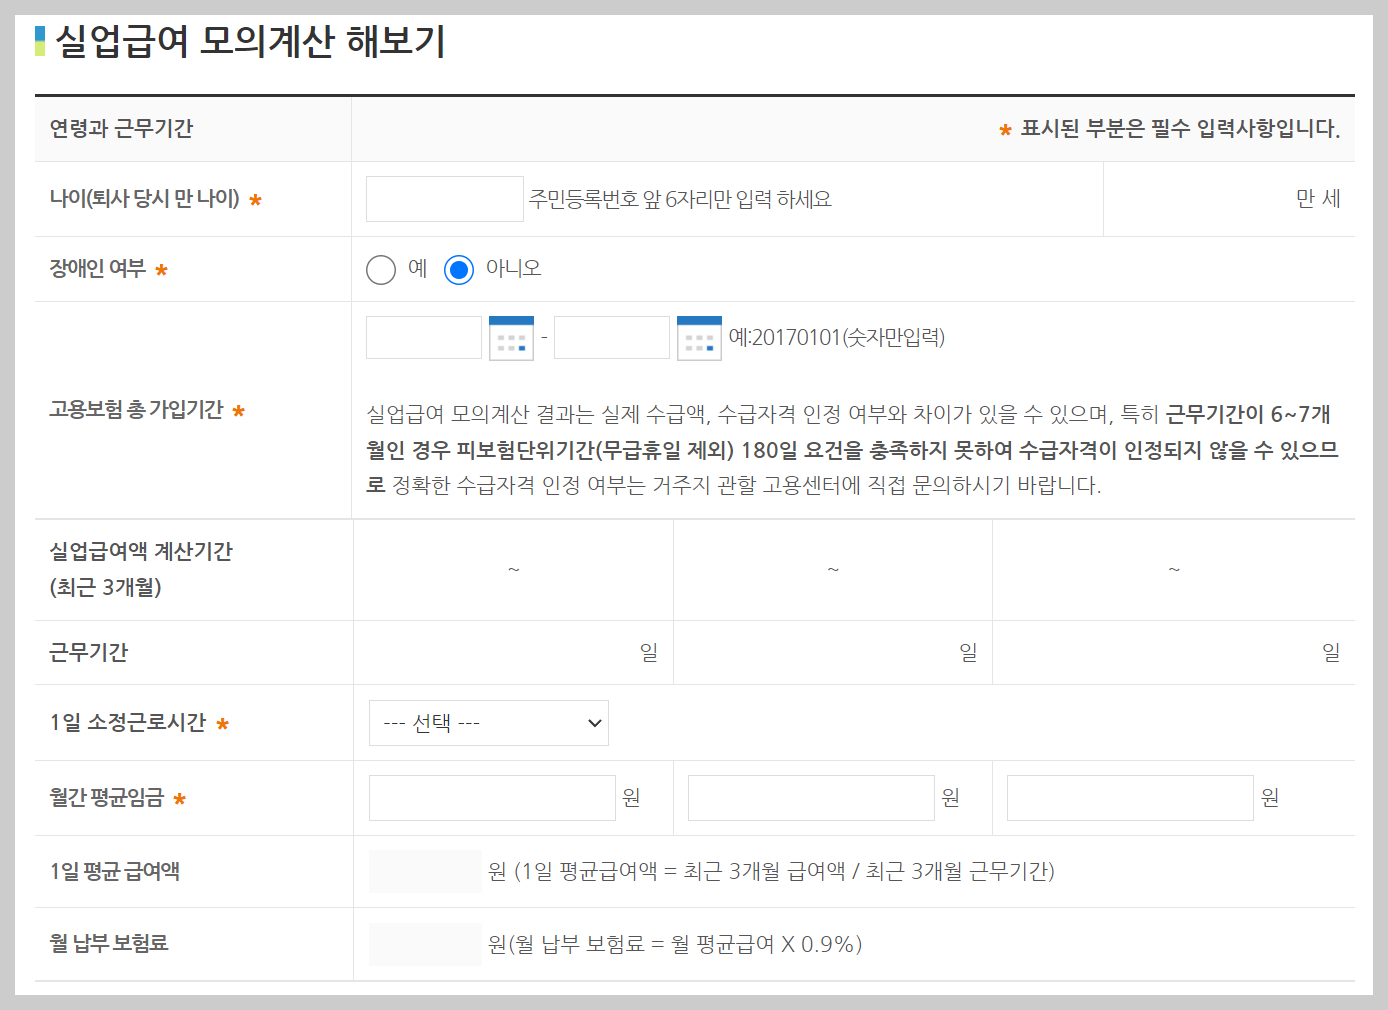
Task: Click the third monthly average wage field
Action: tap(1129, 797)
